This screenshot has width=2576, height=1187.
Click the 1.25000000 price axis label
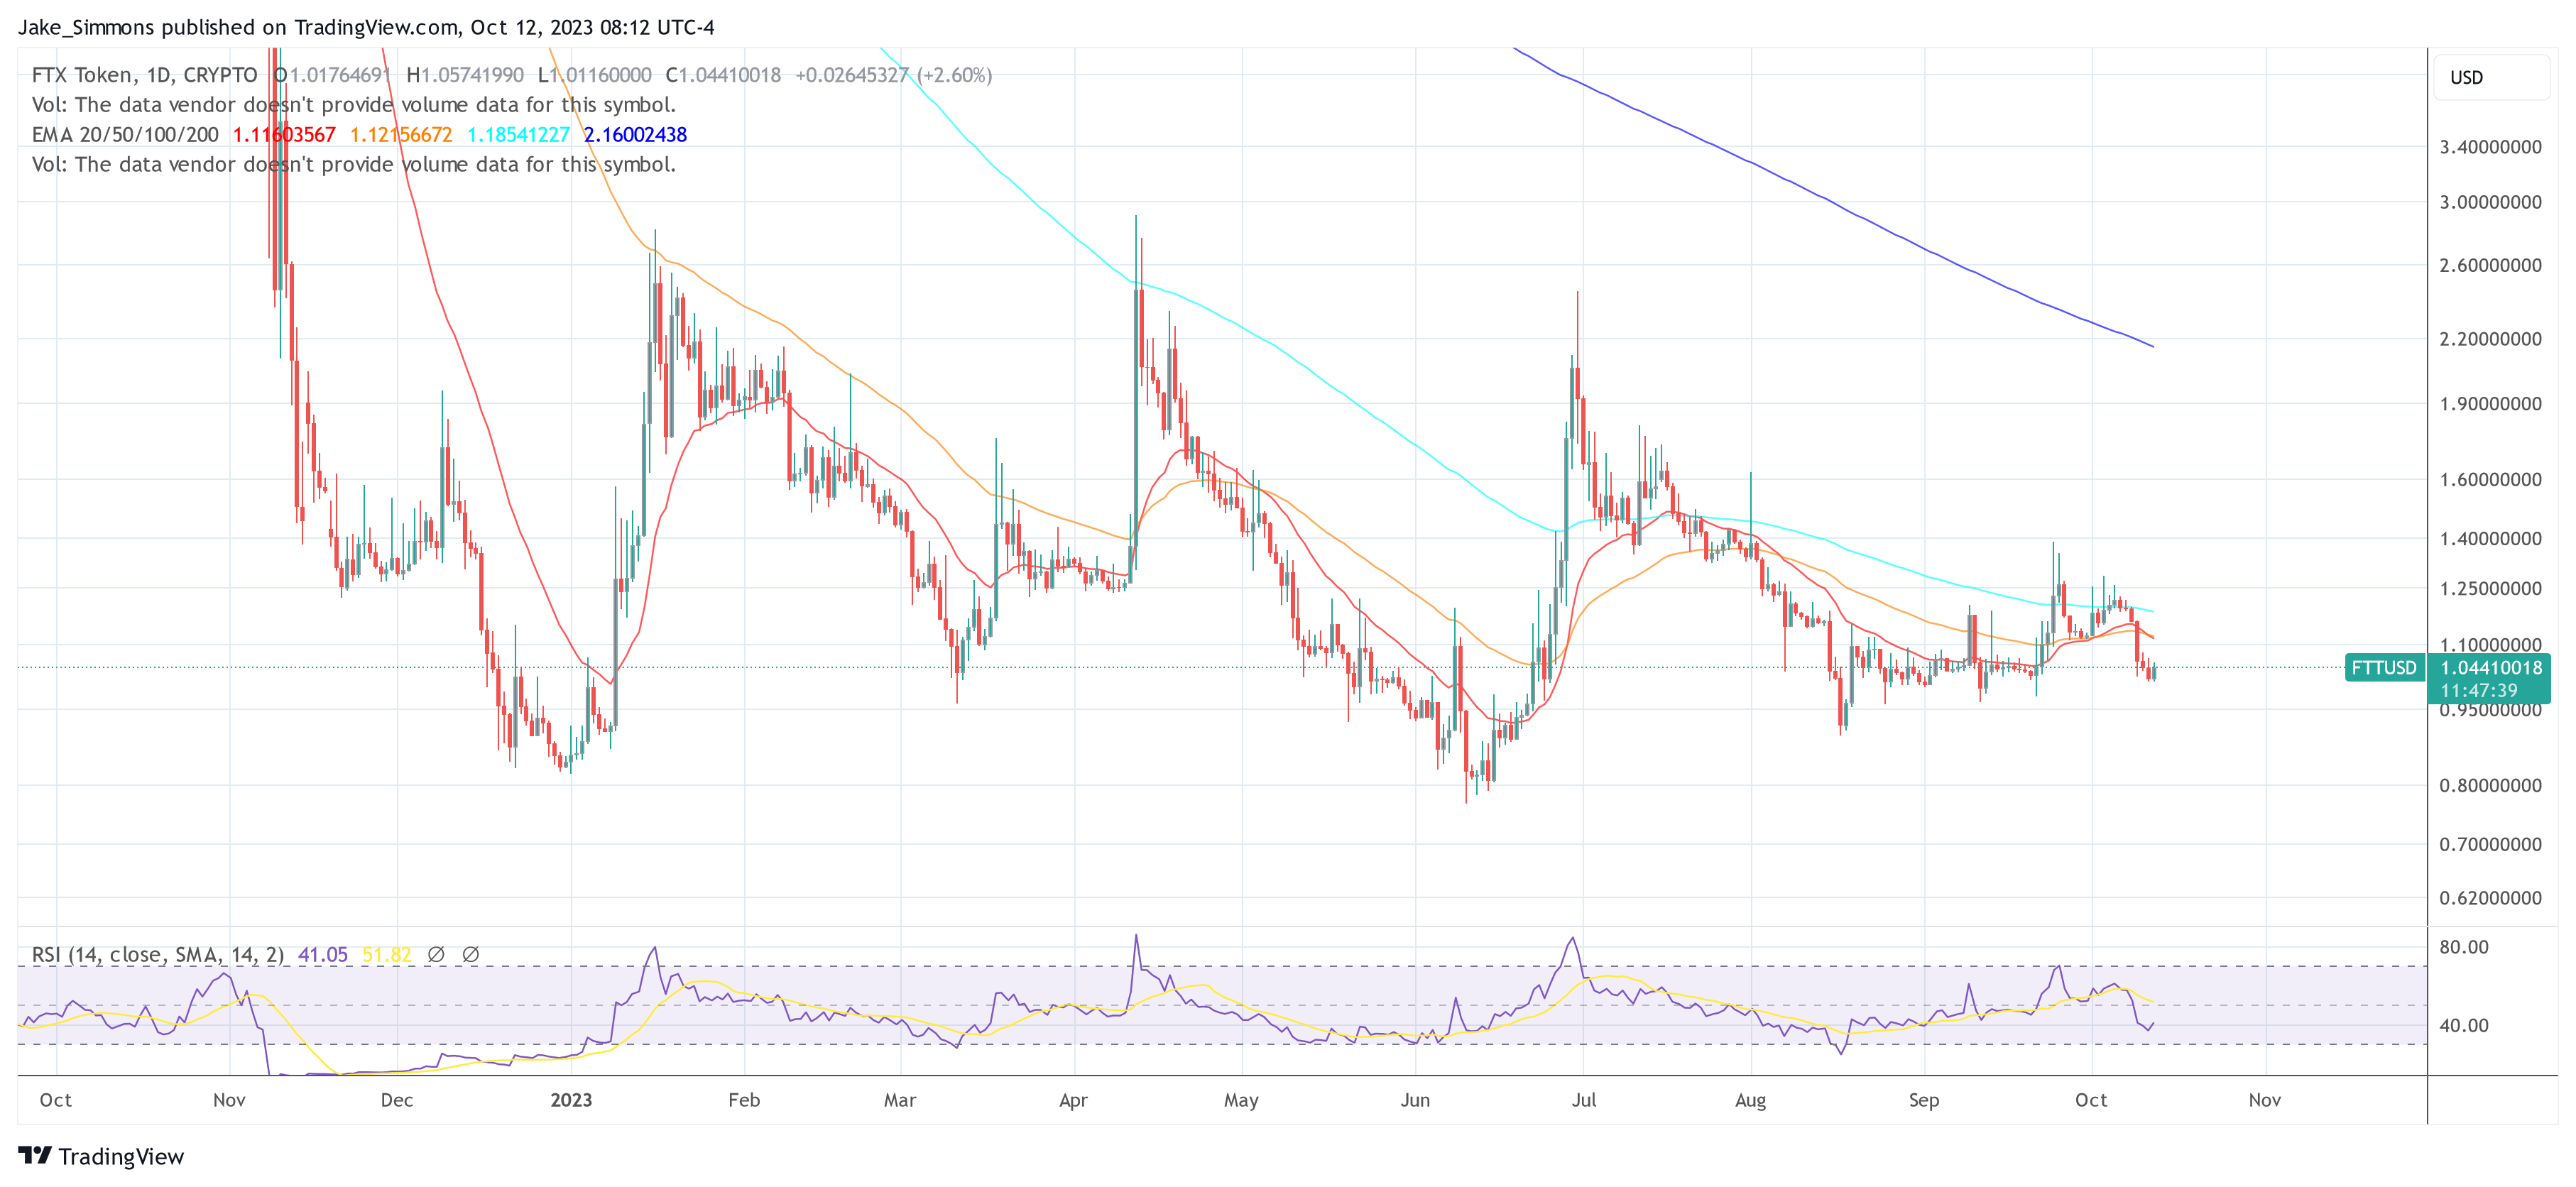coord(2490,588)
